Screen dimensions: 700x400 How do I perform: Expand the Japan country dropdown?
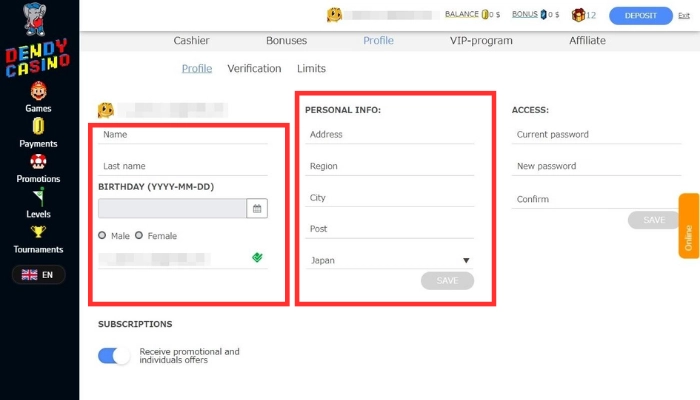(389, 260)
